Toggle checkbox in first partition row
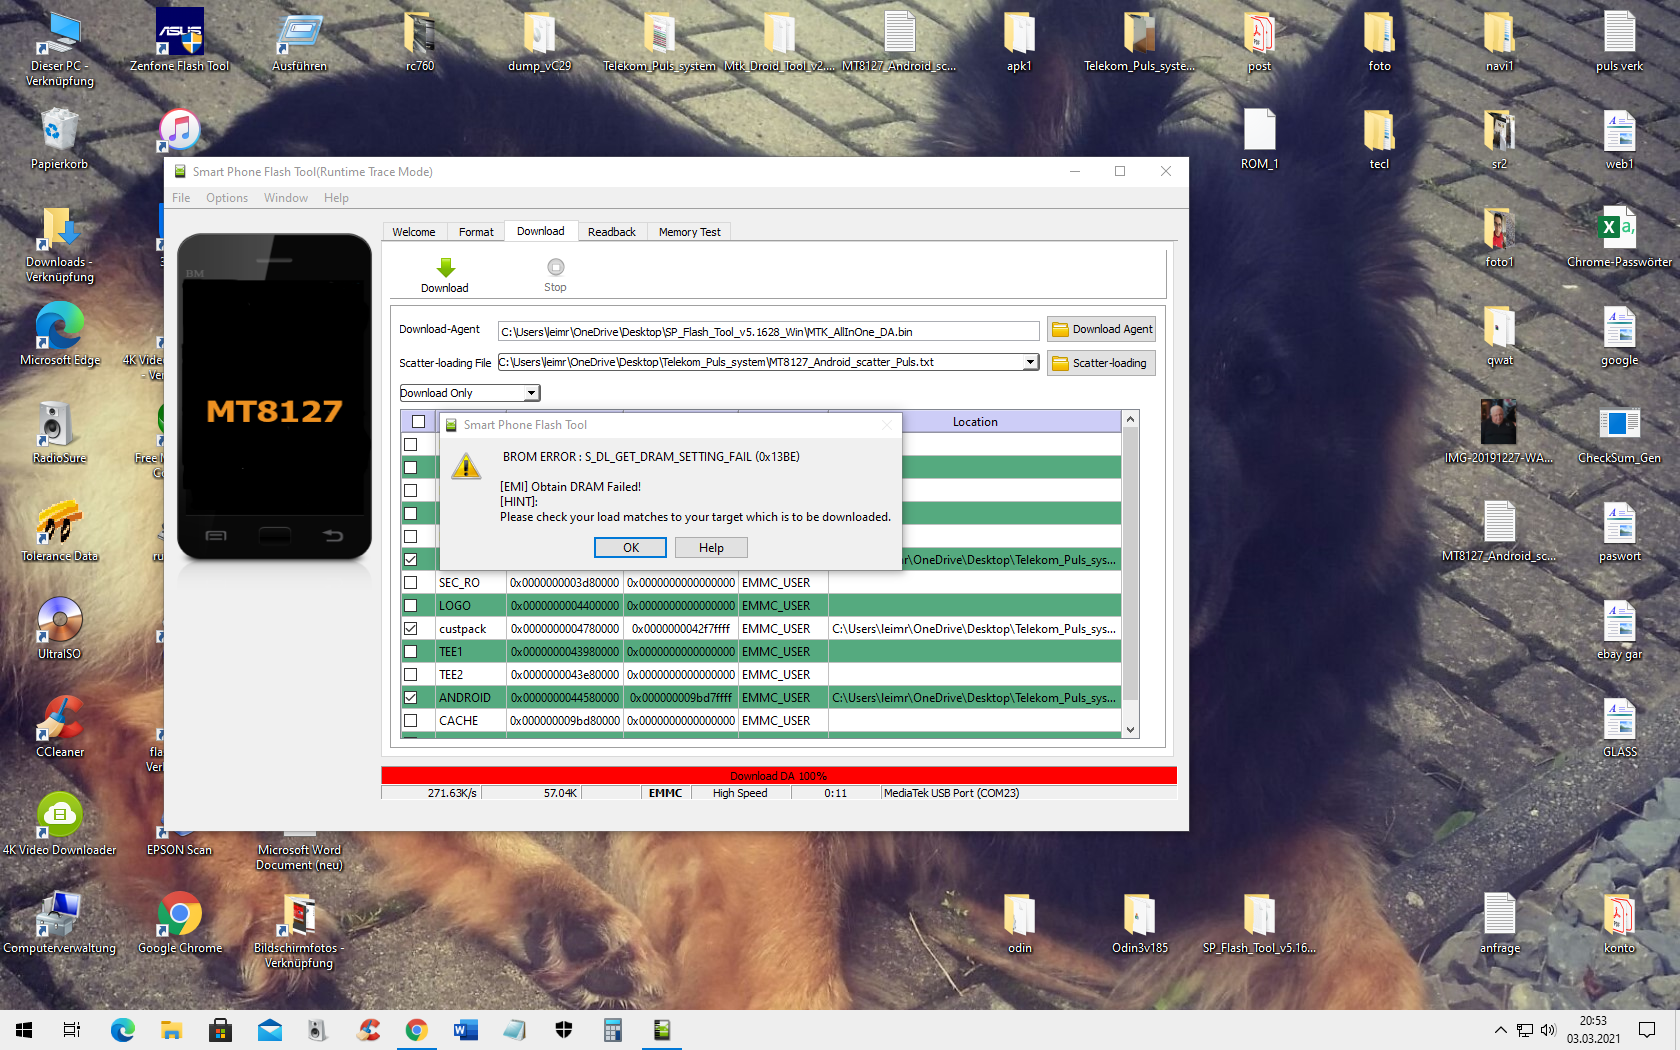Screen dimensions: 1680x1050 tap(411, 445)
